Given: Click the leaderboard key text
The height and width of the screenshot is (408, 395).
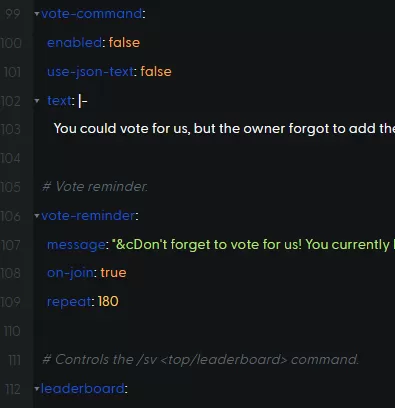Looking at the screenshot, I should pos(83,389).
